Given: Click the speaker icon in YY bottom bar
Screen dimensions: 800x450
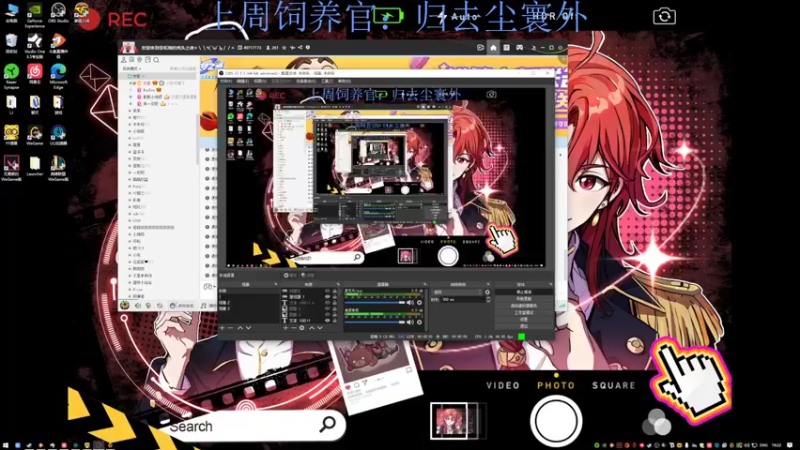Looking at the screenshot, I should [138, 305].
